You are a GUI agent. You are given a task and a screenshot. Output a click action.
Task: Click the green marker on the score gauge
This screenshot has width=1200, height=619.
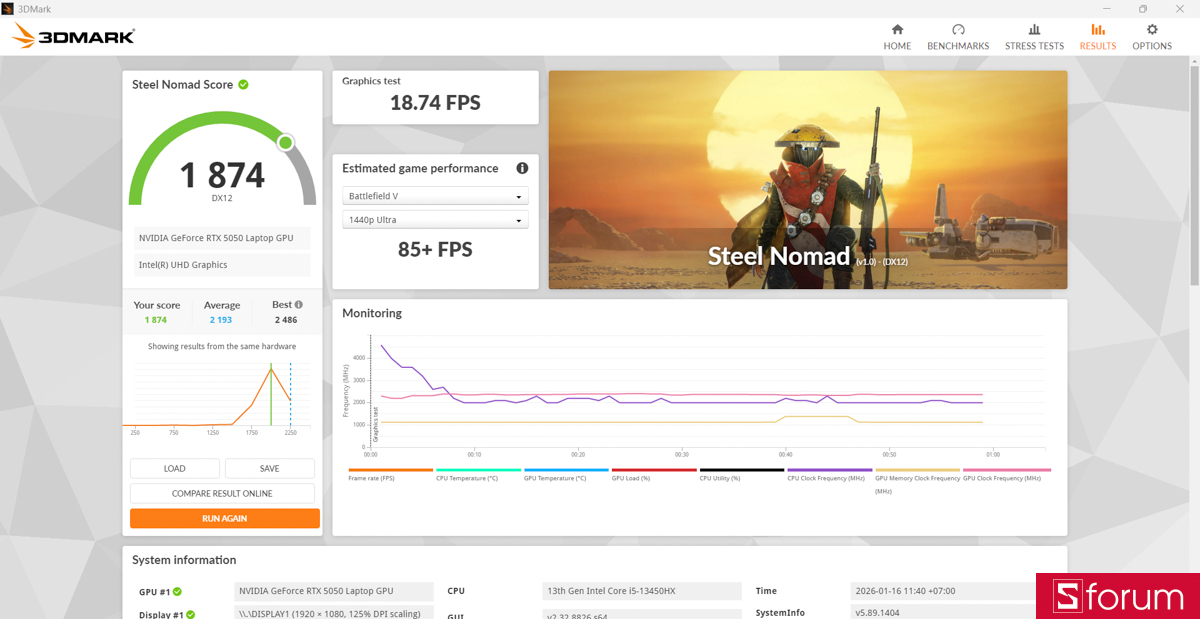(x=284, y=142)
